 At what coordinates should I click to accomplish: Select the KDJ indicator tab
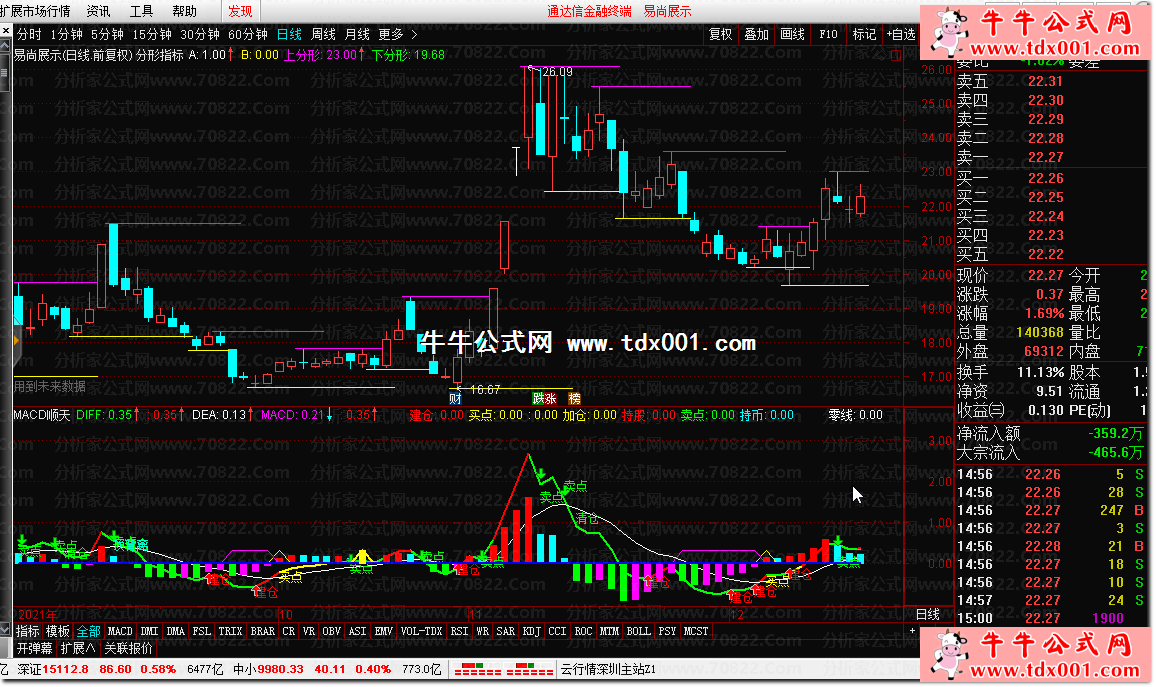click(532, 631)
